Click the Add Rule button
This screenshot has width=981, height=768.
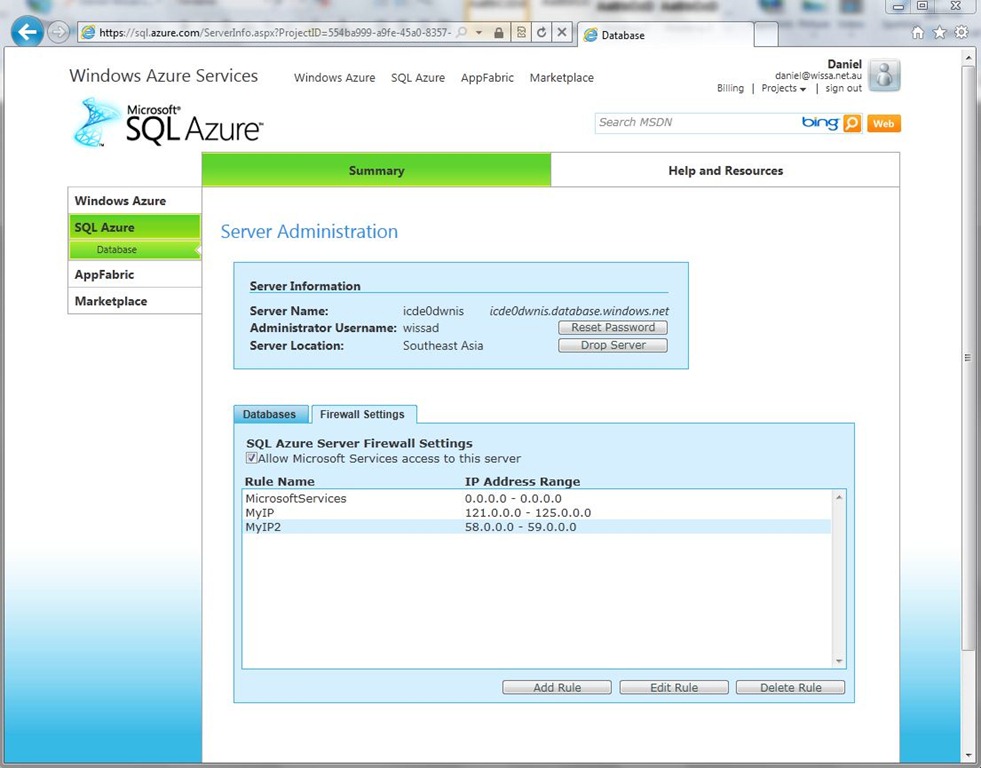(x=557, y=688)
